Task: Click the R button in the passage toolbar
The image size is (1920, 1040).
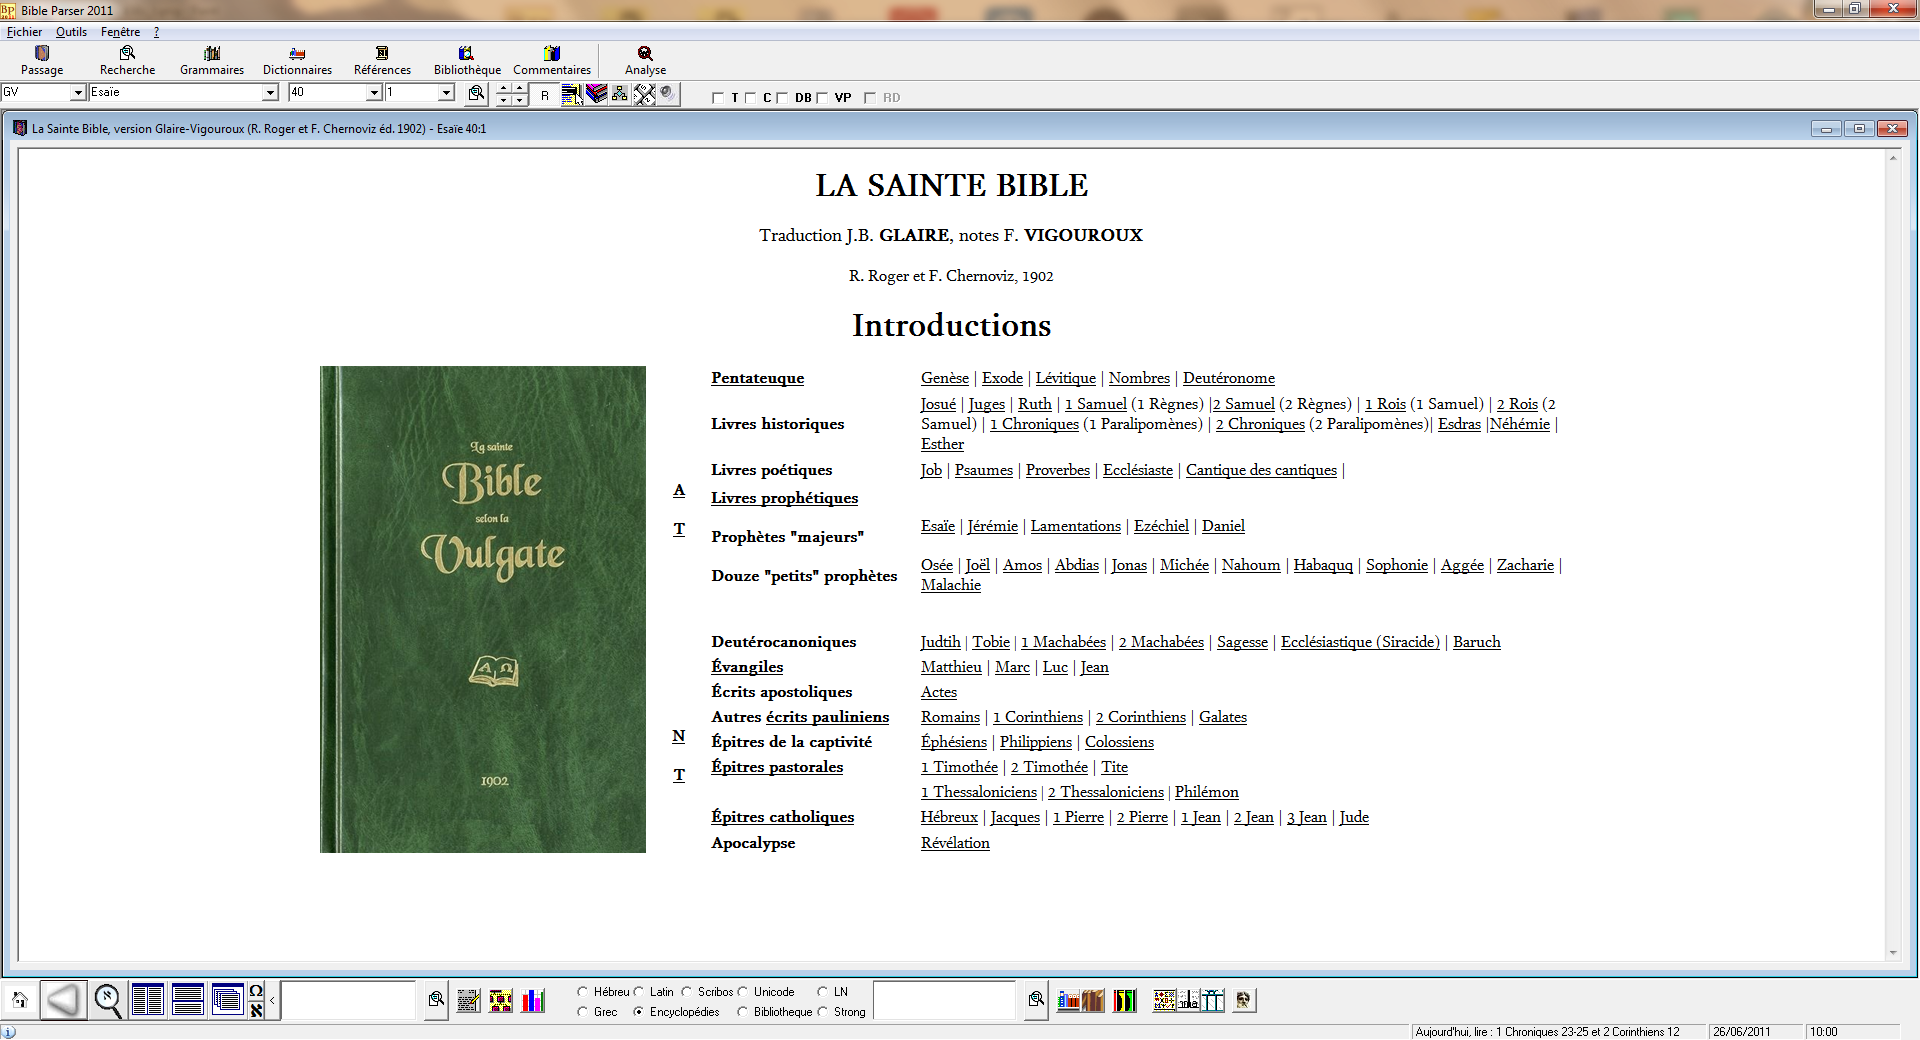Action: click(x=544, y=95)
